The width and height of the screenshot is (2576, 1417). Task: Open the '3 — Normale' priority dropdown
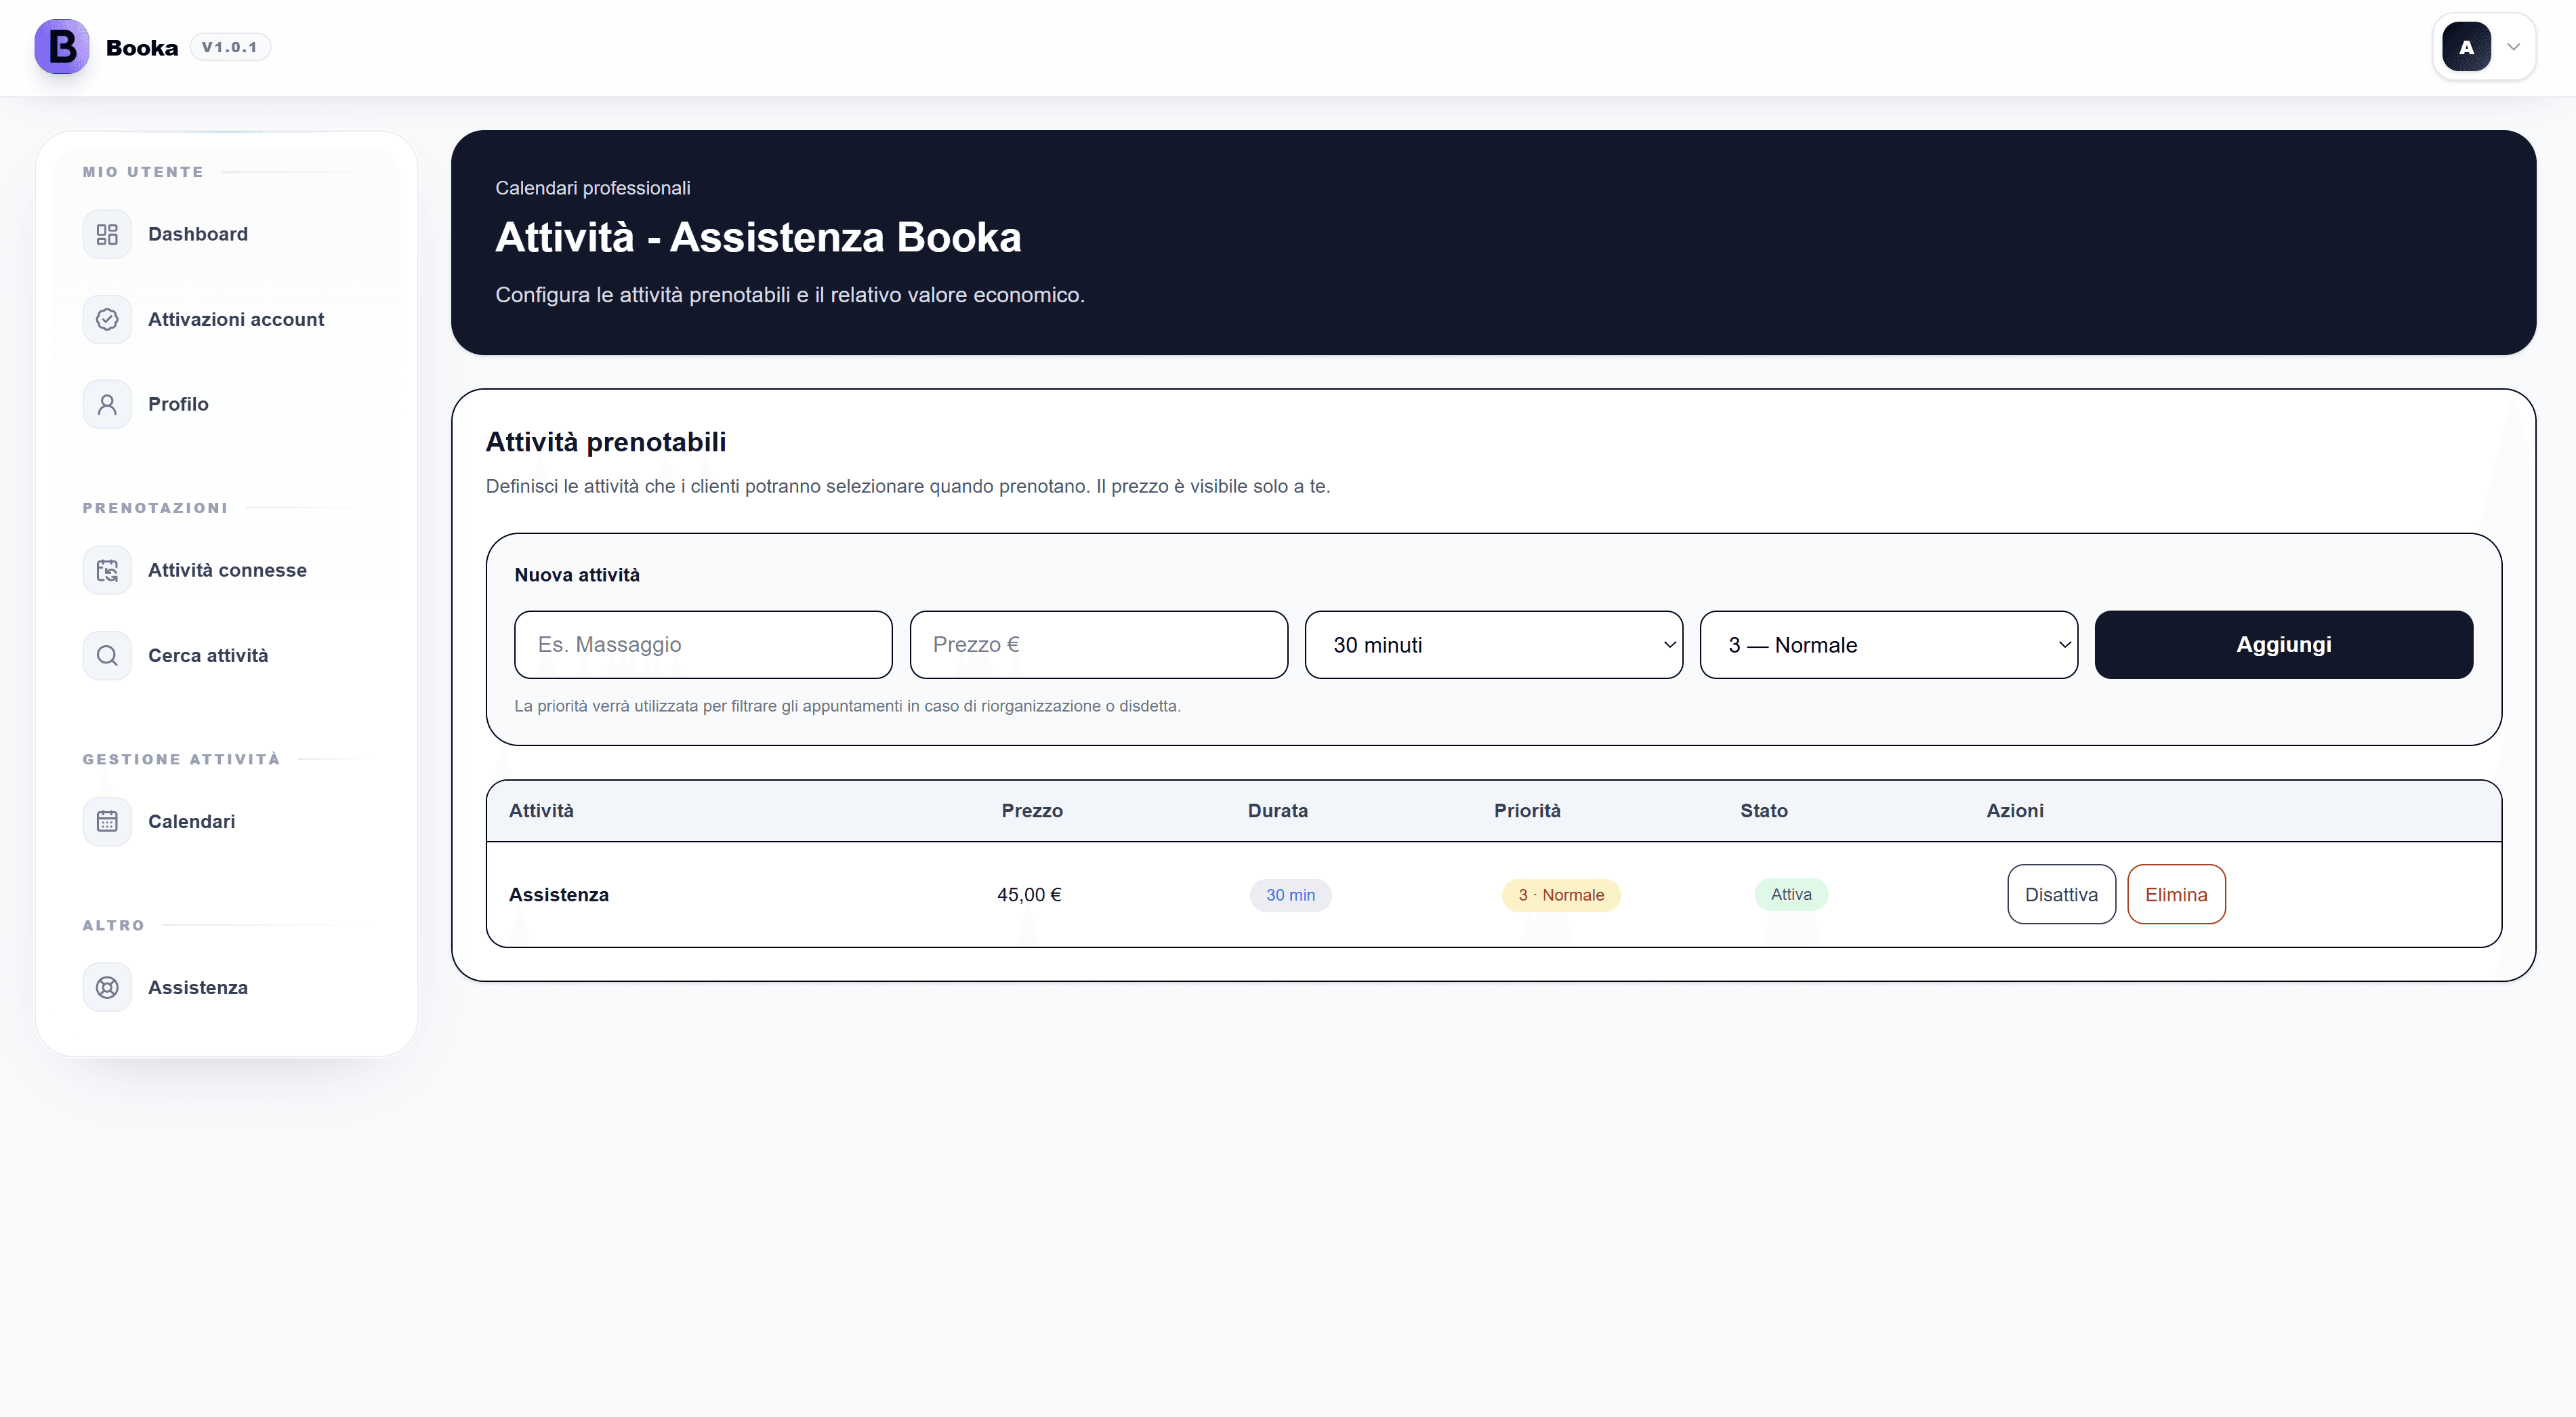click(x=1888, y=645)
